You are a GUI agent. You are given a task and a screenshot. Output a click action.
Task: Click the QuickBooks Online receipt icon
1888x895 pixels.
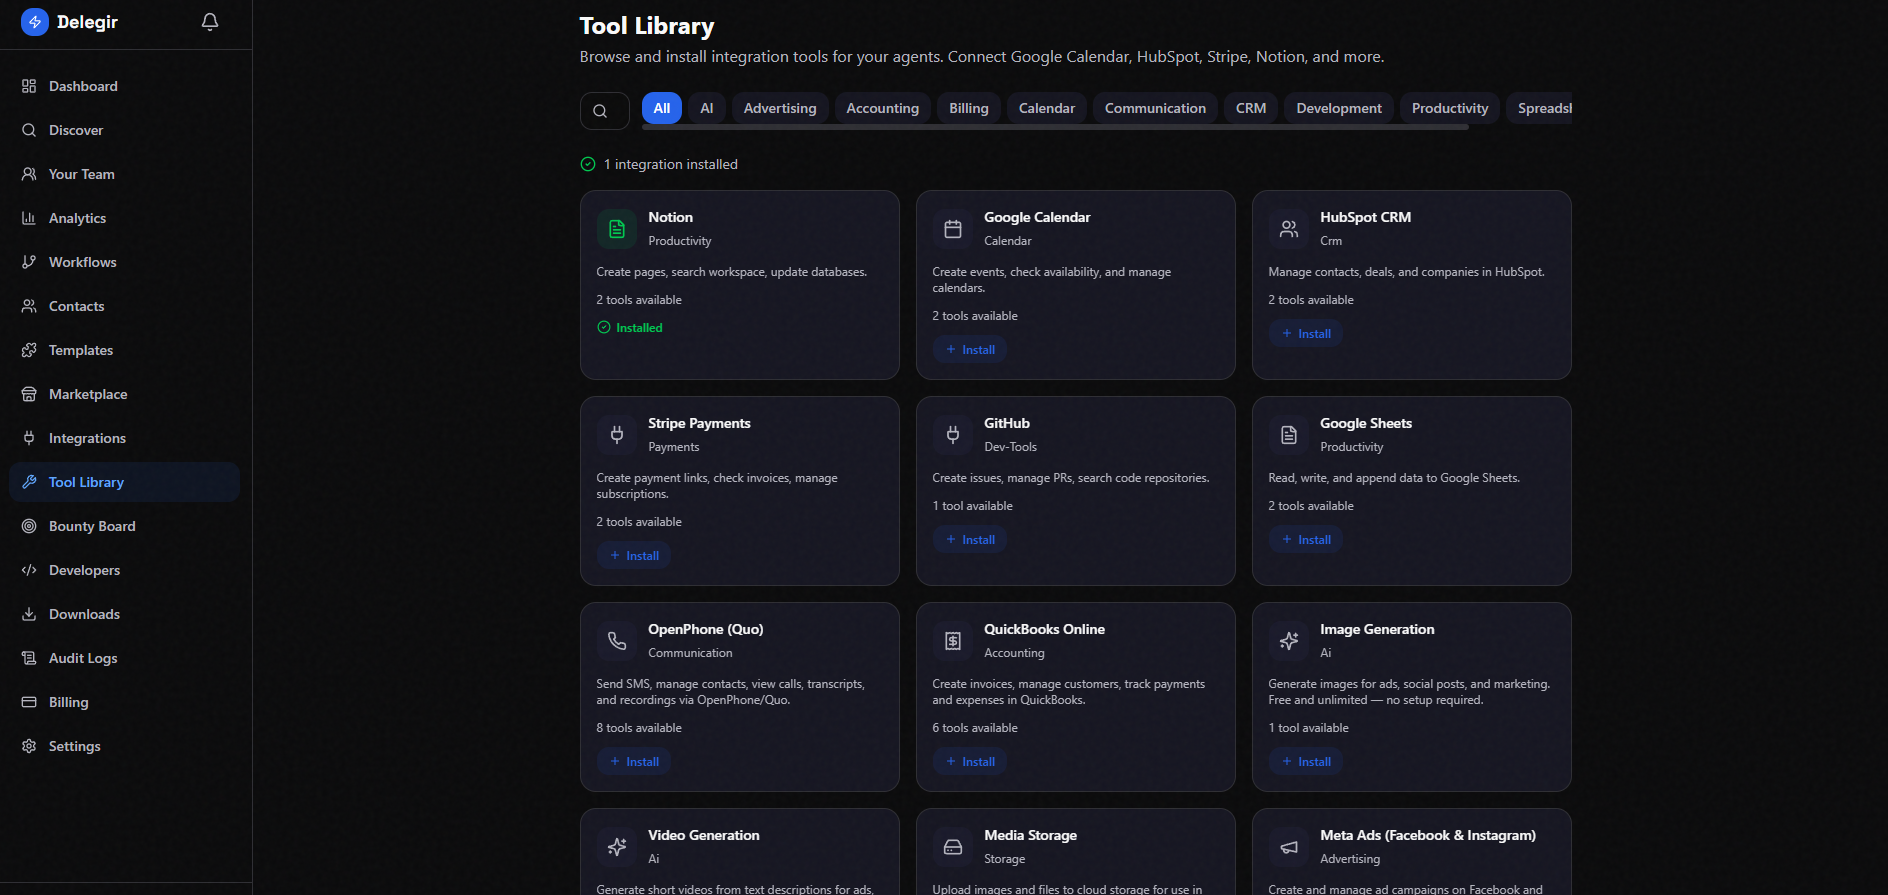point(953,641)
